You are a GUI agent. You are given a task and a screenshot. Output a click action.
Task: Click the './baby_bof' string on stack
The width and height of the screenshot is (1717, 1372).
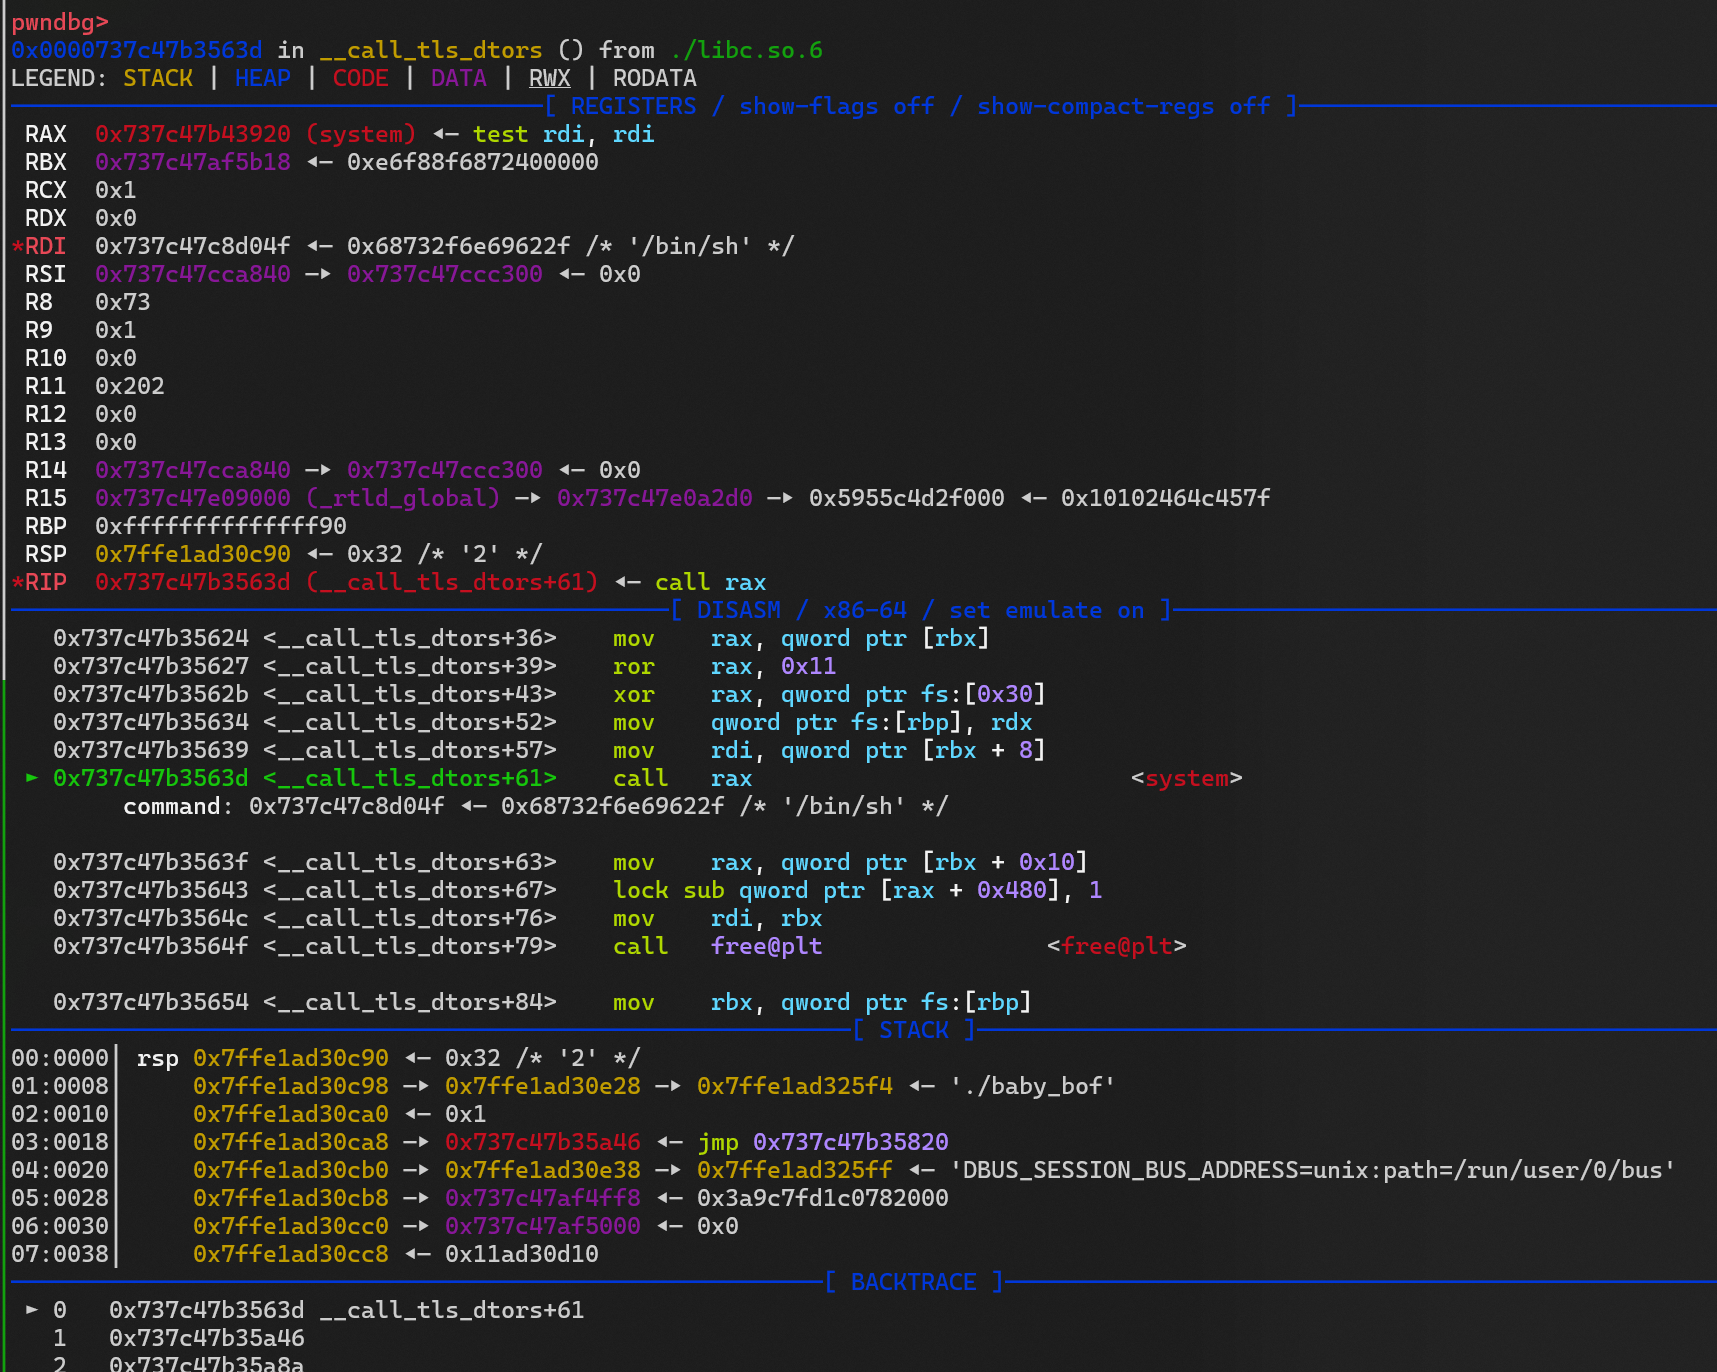(x=1032, y=1086)
